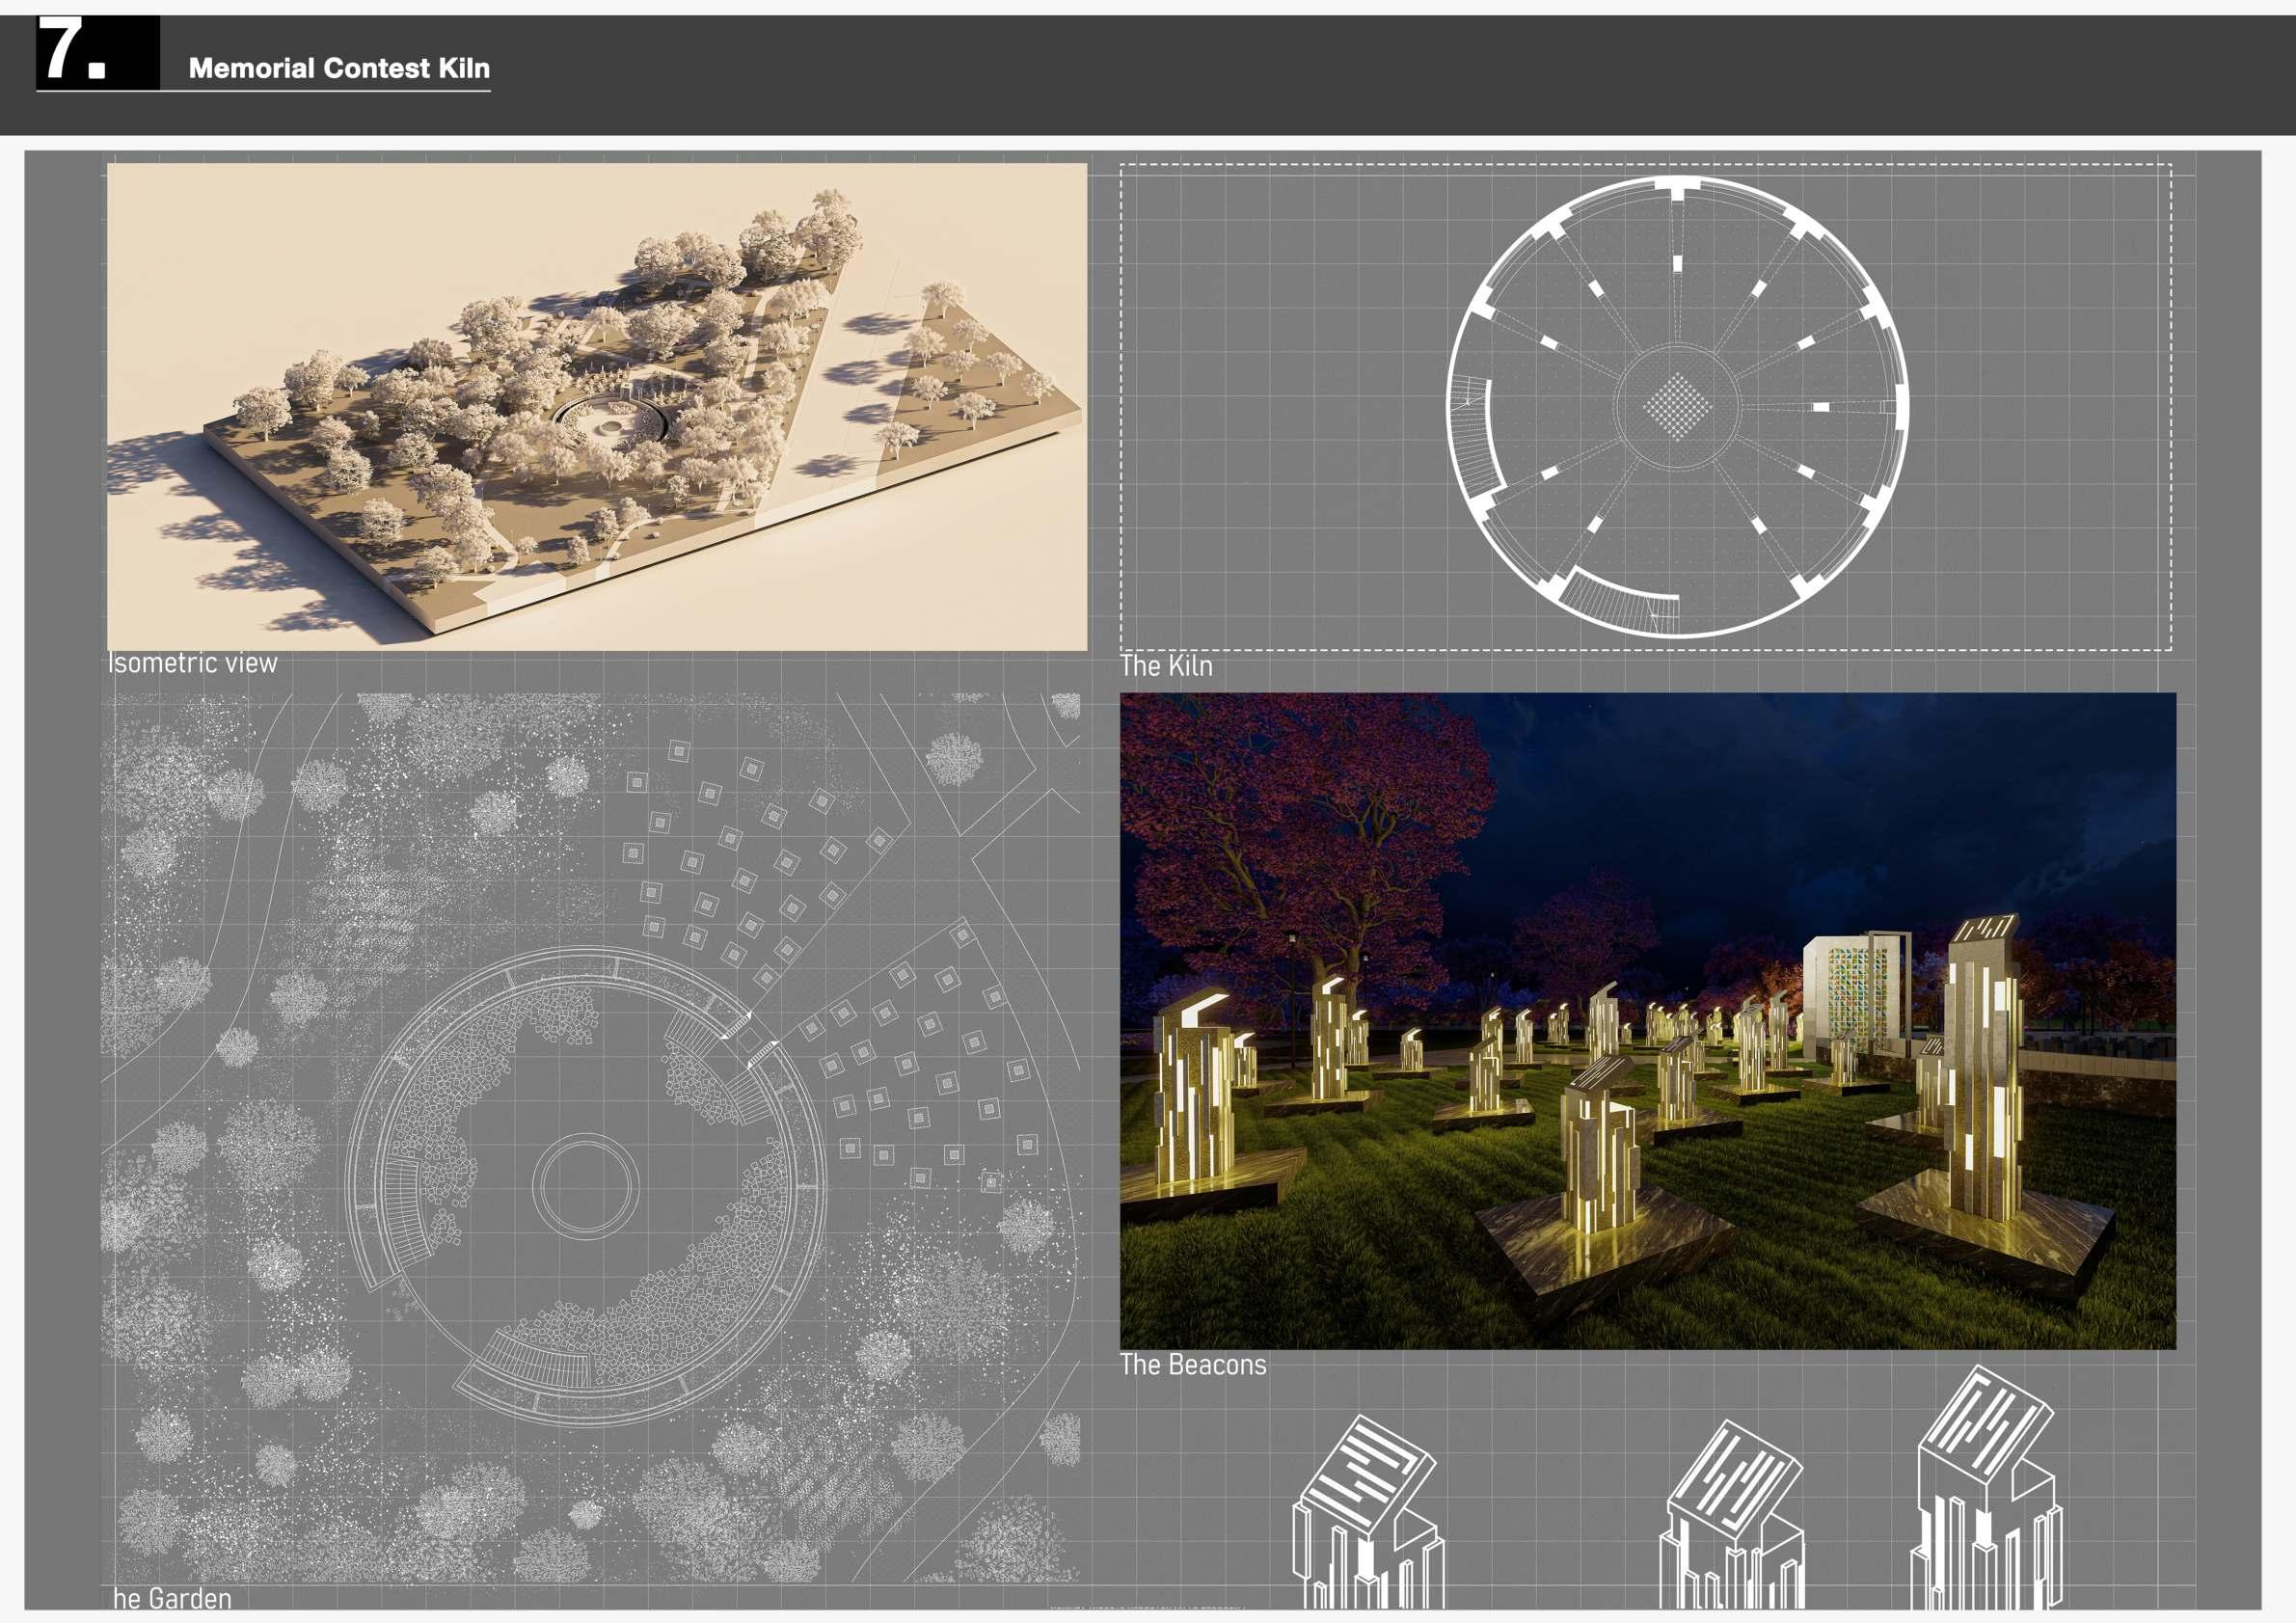Click The Beacons caption label
The width and height of the screenshot is (2296, 1623).
(1193, 1365)
